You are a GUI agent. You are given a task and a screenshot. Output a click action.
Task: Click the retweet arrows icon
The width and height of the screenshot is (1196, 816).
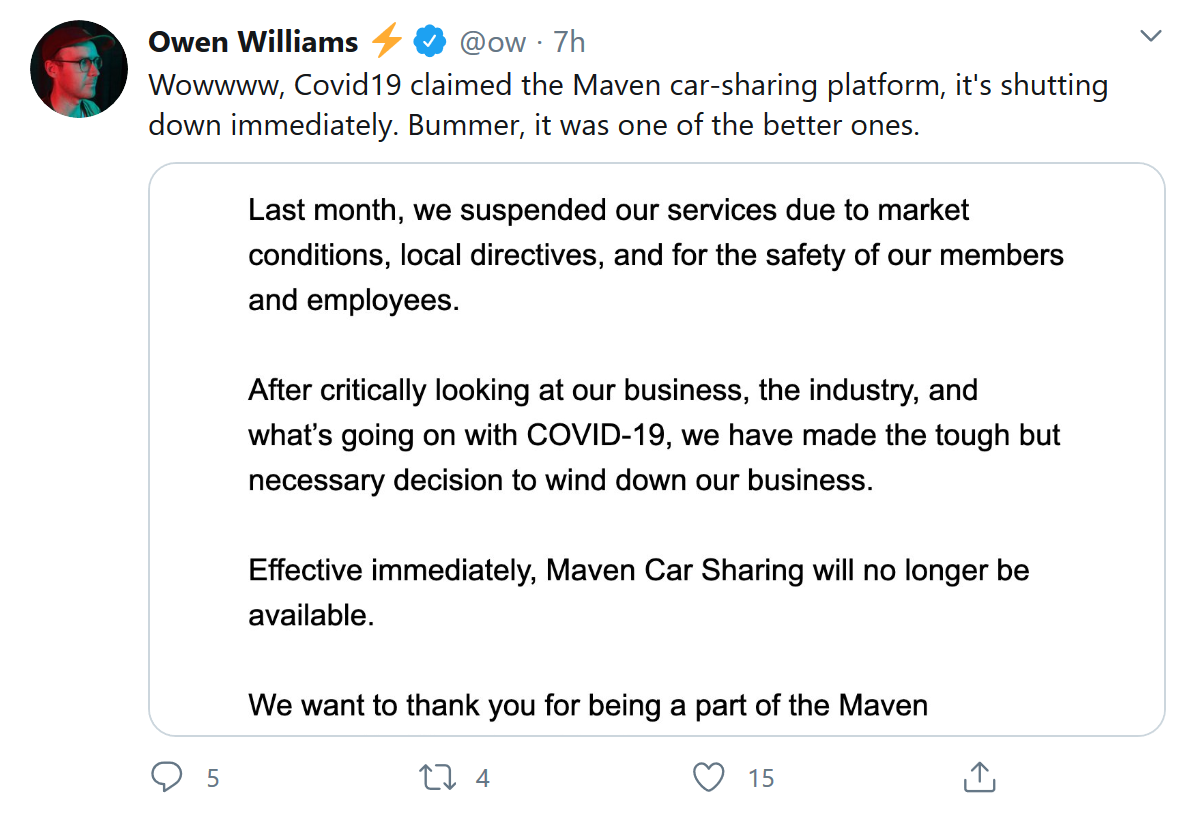[x=437, y=777]
